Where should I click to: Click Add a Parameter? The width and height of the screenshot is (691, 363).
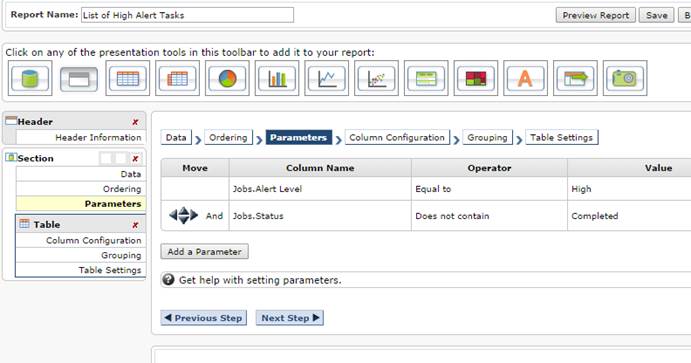click(x=204, y=252)
